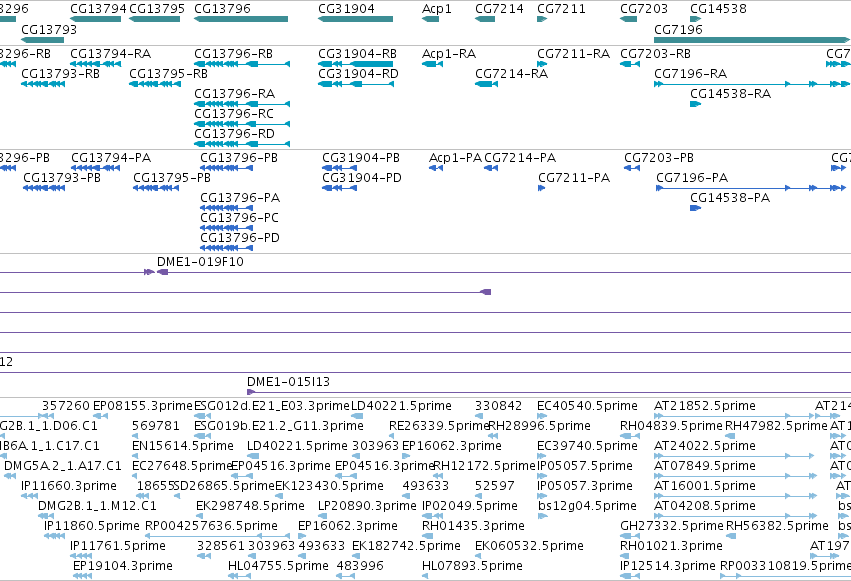Viewport: 851px width, 581px height.
Task: Click transcript CG13796-RD
Action: 234,134
